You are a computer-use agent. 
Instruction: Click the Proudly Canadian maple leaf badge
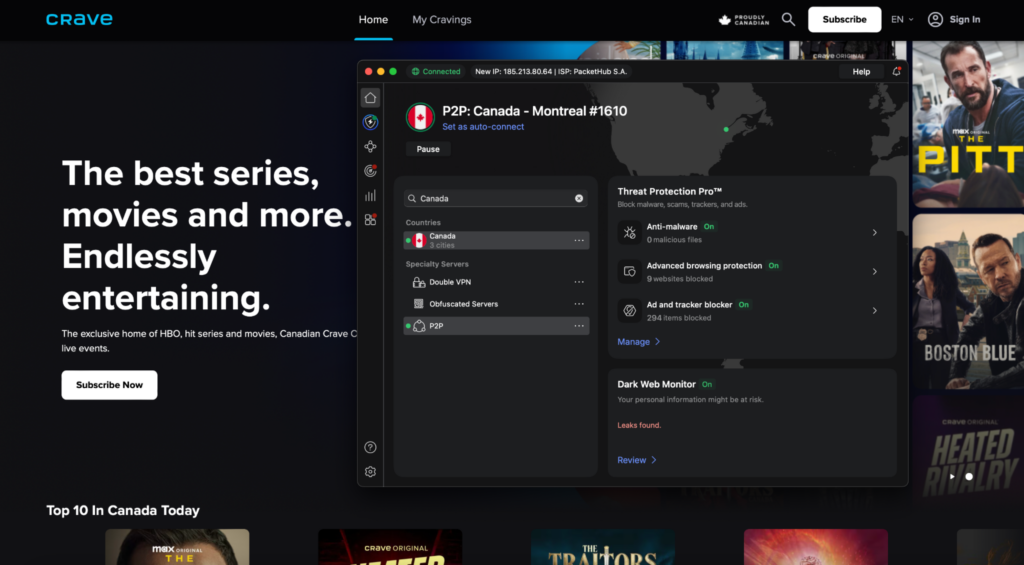[744, 20]
